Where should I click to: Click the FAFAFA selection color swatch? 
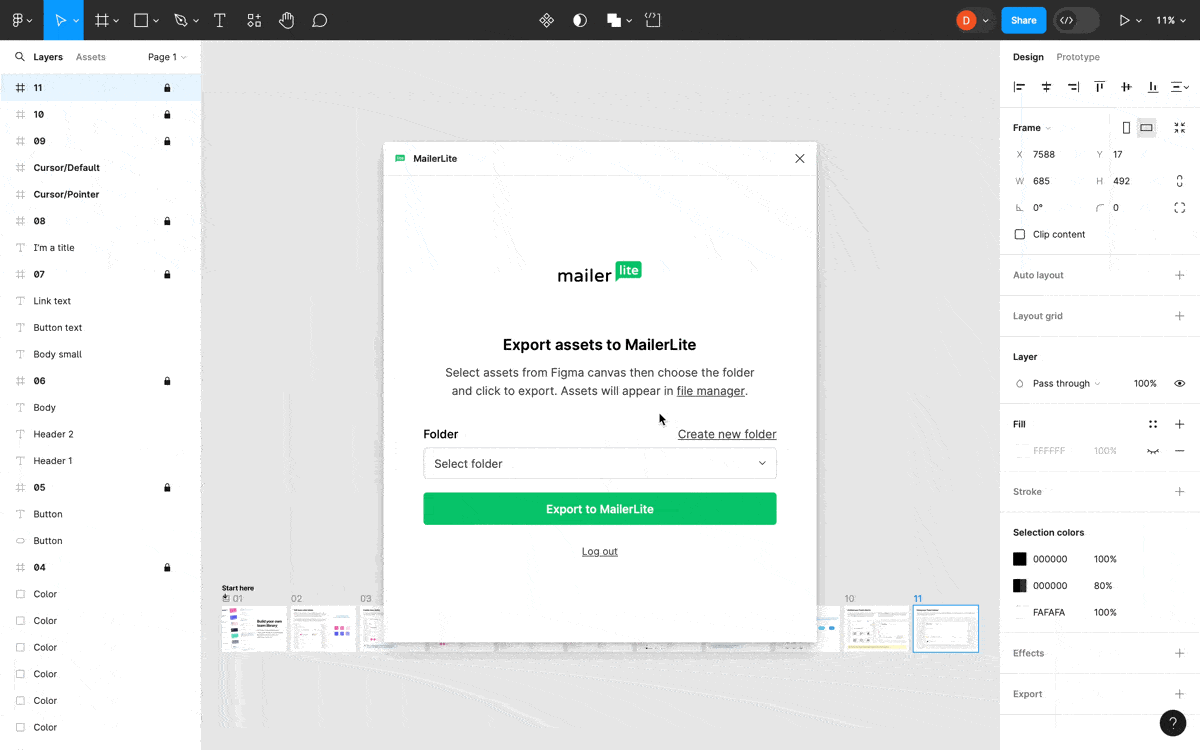[x=1020, y=612]
